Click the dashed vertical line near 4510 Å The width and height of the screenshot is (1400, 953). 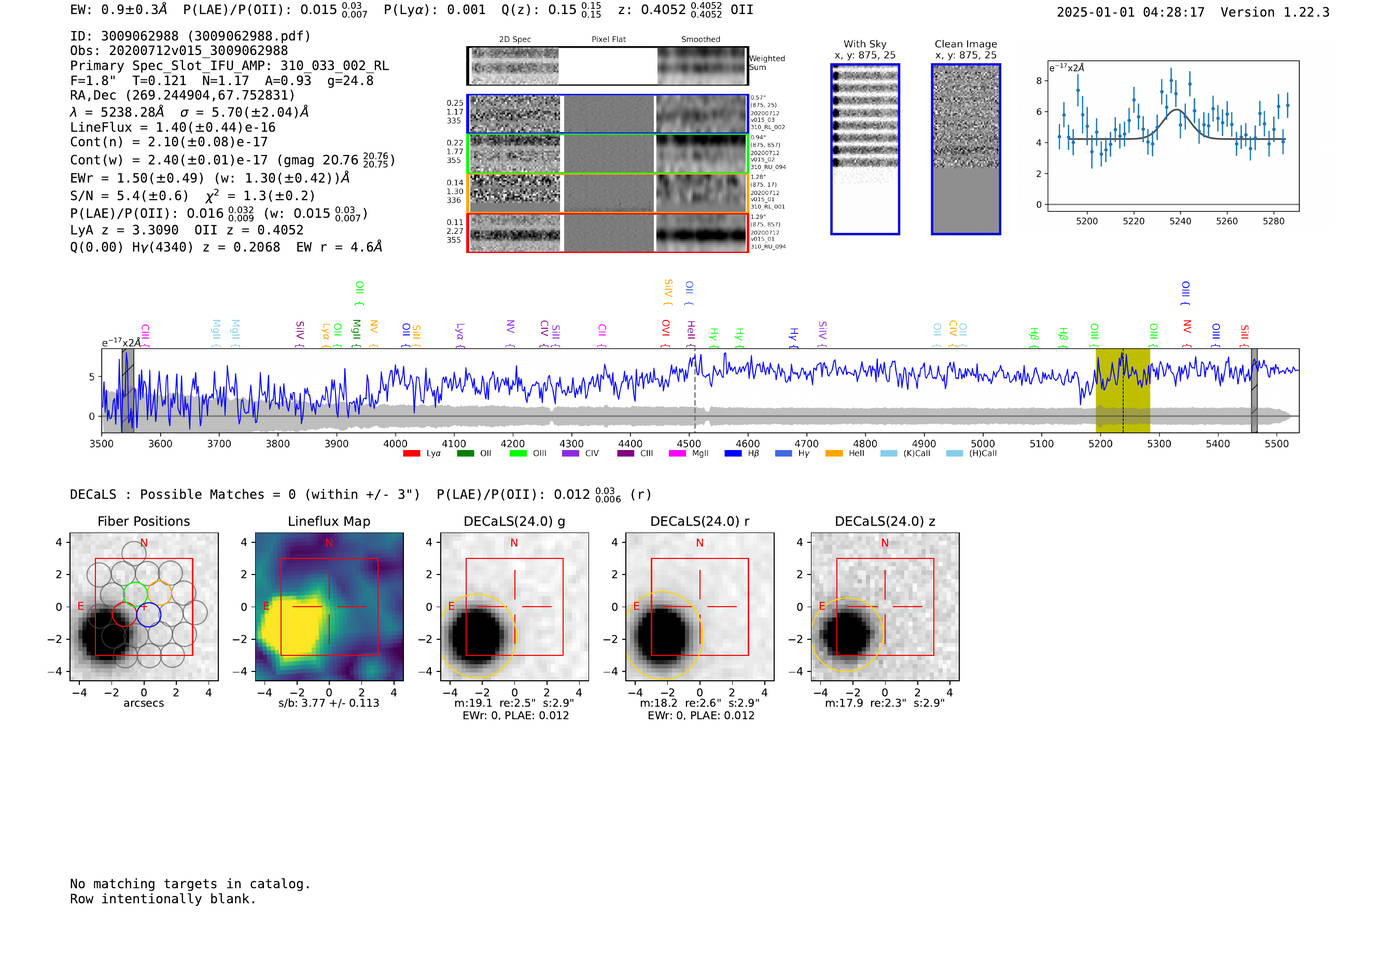pos(695,390)
